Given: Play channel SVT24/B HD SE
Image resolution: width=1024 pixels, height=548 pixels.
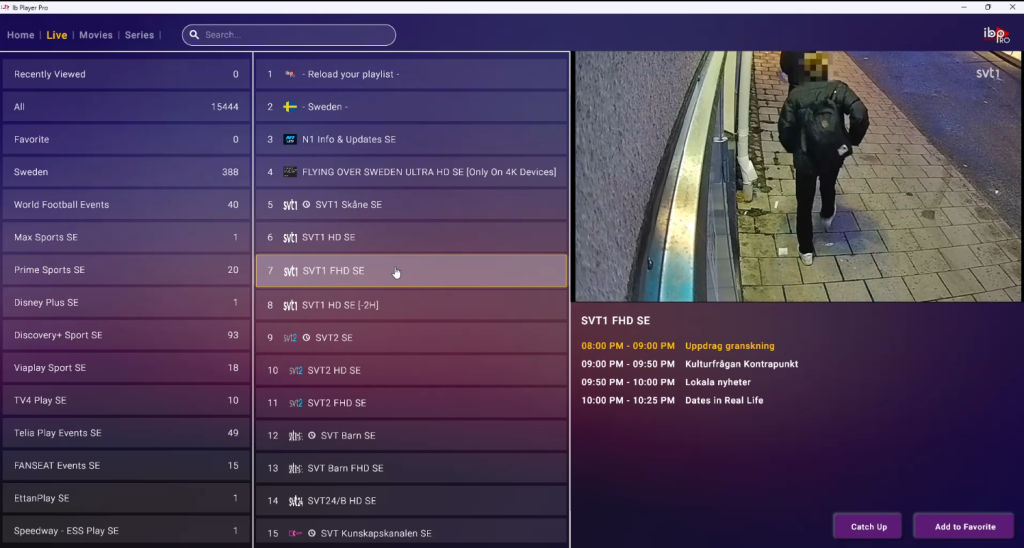Looking at the screenshot, I should (x=411, y=501).
